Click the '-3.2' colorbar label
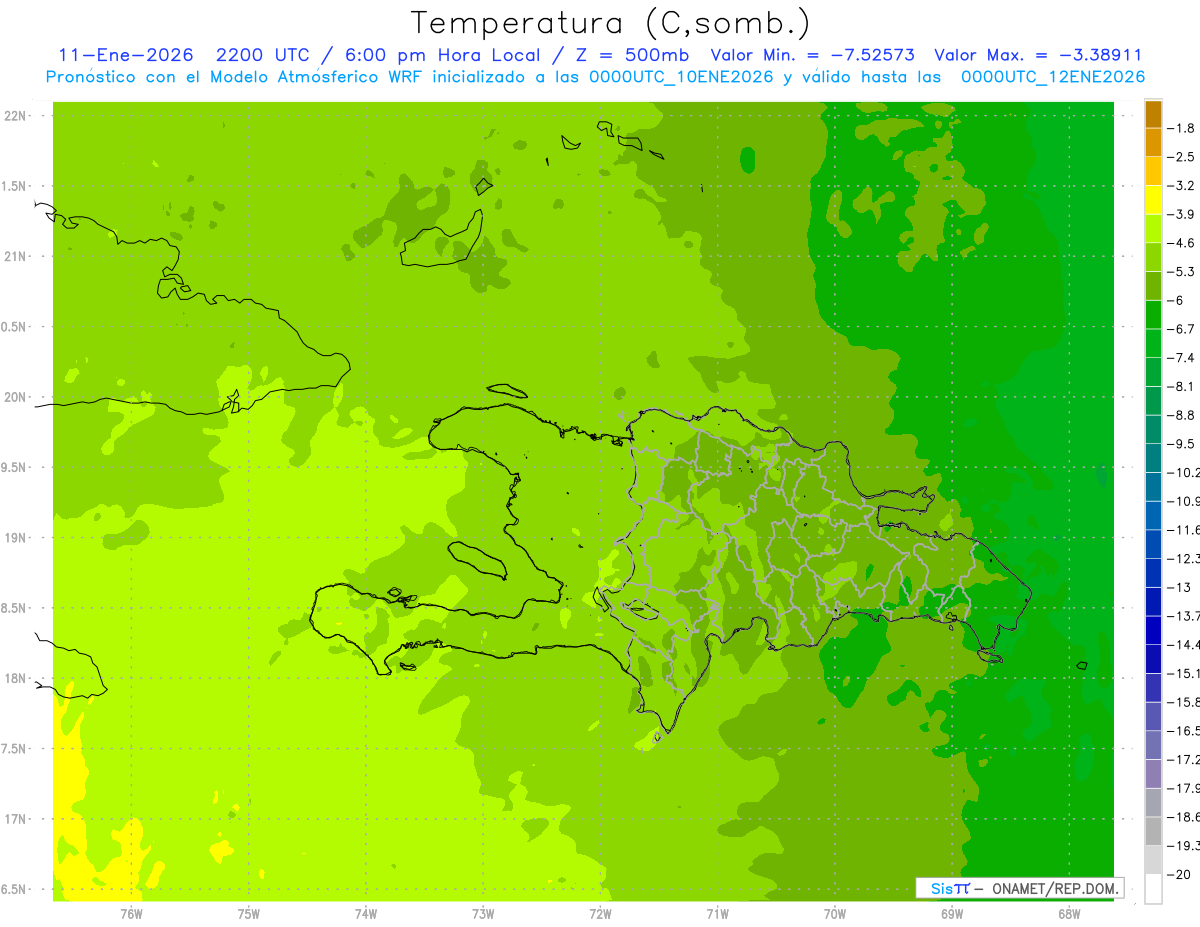The width and height of the screenshot is (1200, 927). (x=1181, y=186)
